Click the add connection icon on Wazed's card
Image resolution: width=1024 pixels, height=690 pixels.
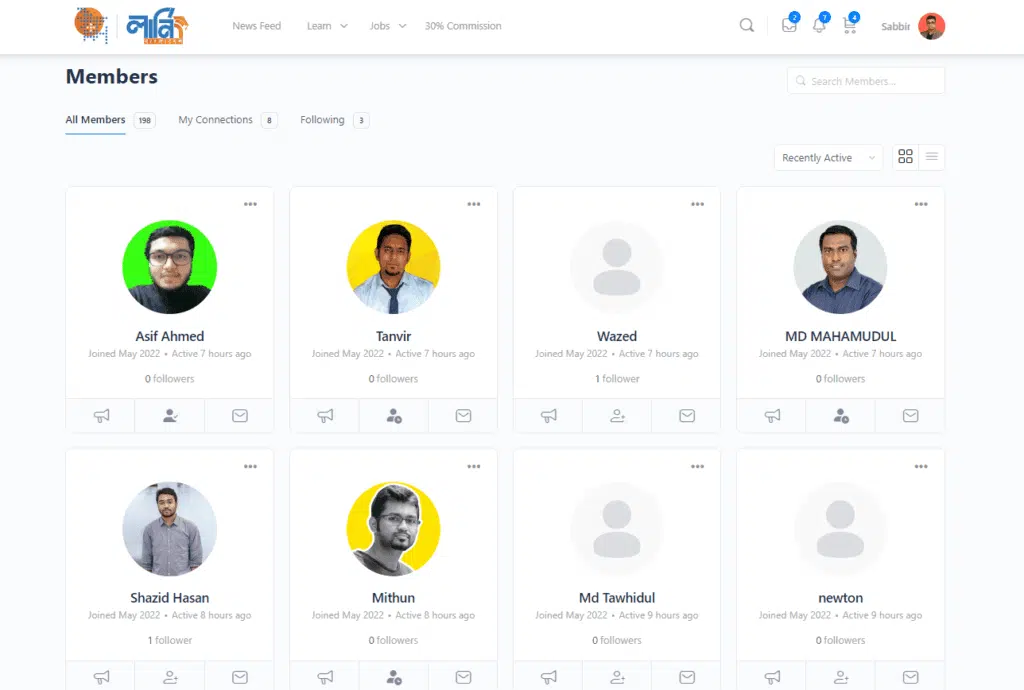click(x=617, y=416)
